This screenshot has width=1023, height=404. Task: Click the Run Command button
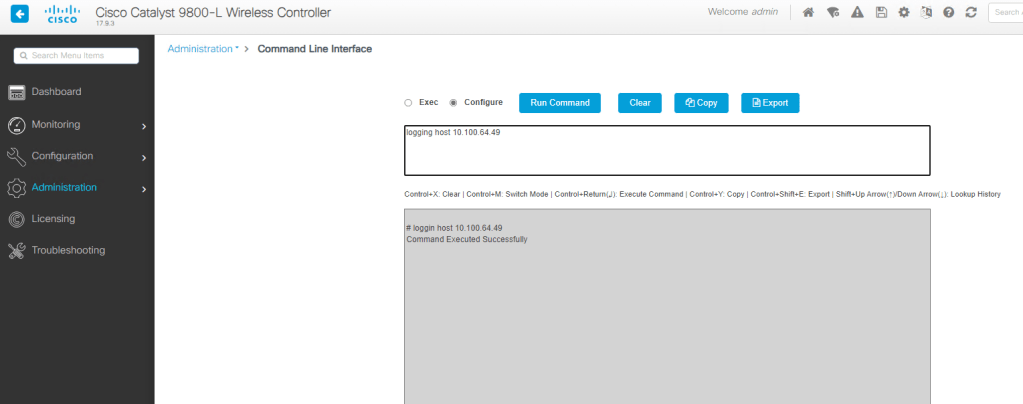(x=560, y=103)
